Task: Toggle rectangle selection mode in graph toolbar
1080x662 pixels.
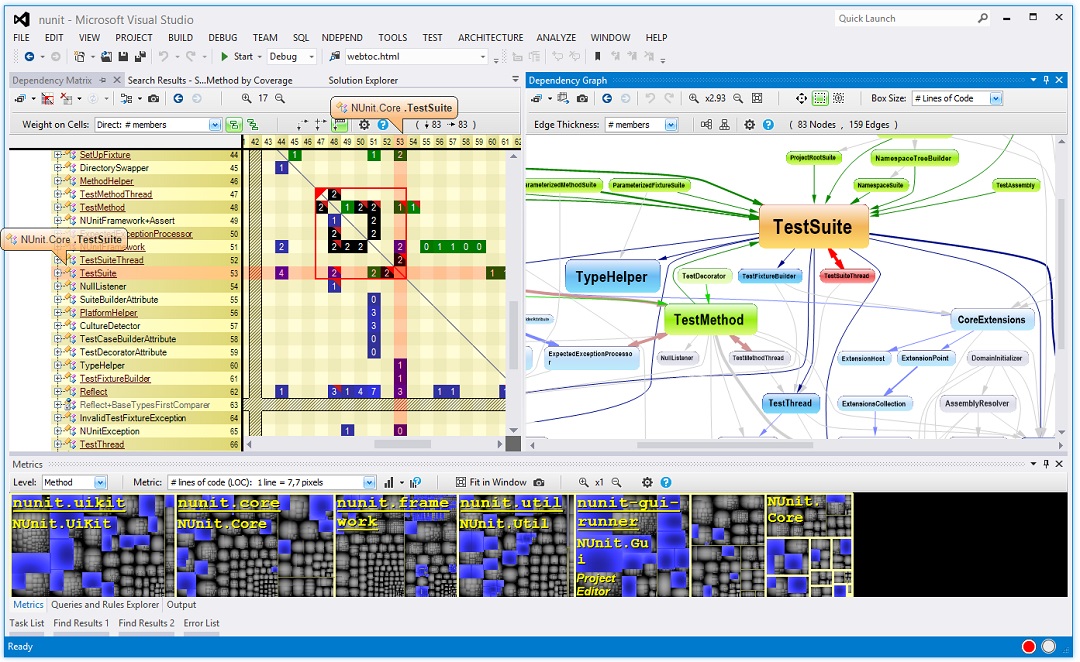Action: pyautogui.click(x=820, y=99)
